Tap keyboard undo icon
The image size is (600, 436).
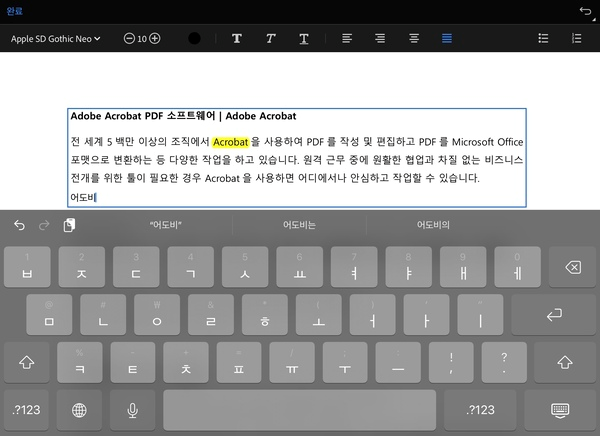(x=19, y=225)
